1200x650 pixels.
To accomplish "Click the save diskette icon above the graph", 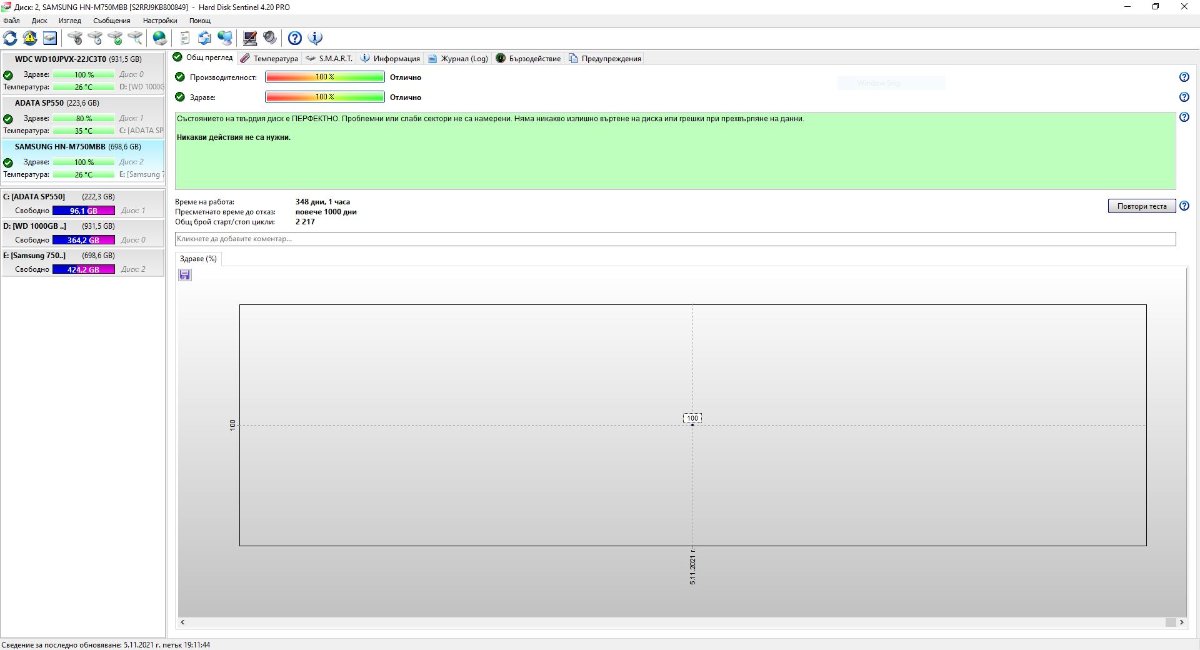I will (185, 274).
